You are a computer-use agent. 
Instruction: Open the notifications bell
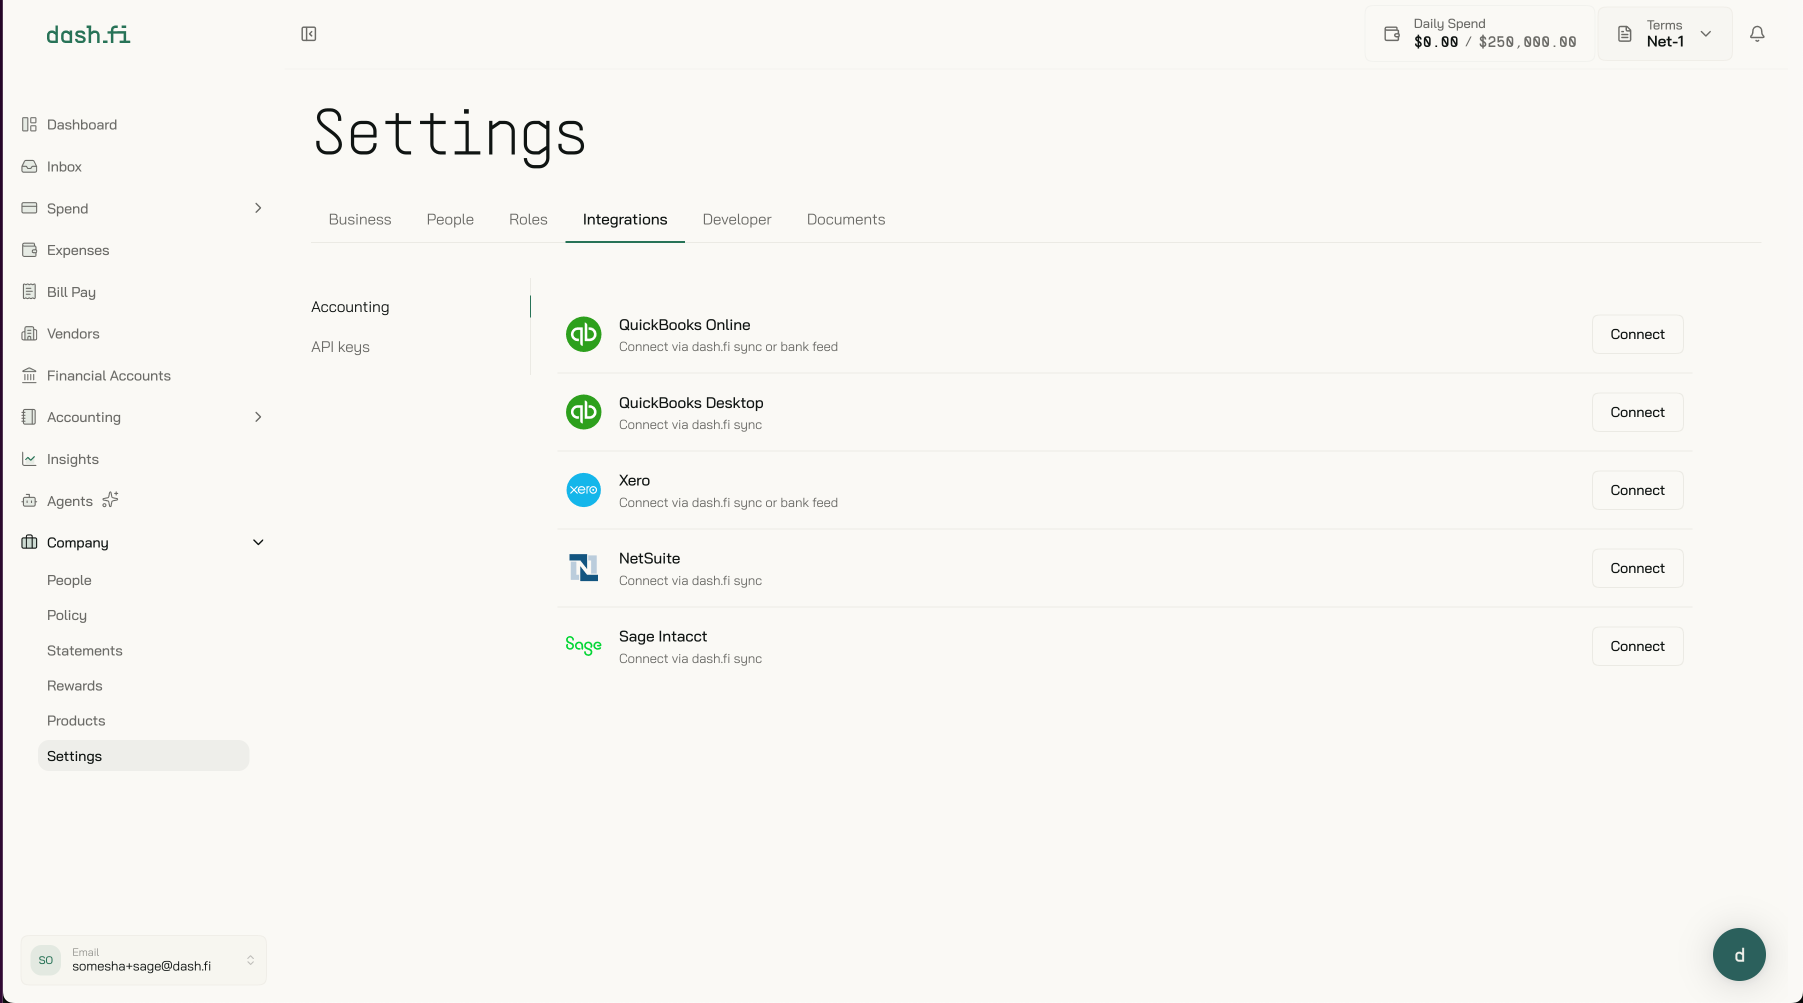point(1757,34)
